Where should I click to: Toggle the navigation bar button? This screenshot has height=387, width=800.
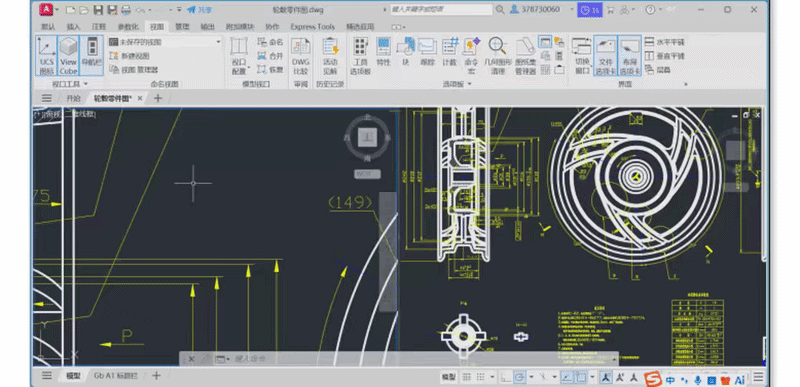[92, 56]
